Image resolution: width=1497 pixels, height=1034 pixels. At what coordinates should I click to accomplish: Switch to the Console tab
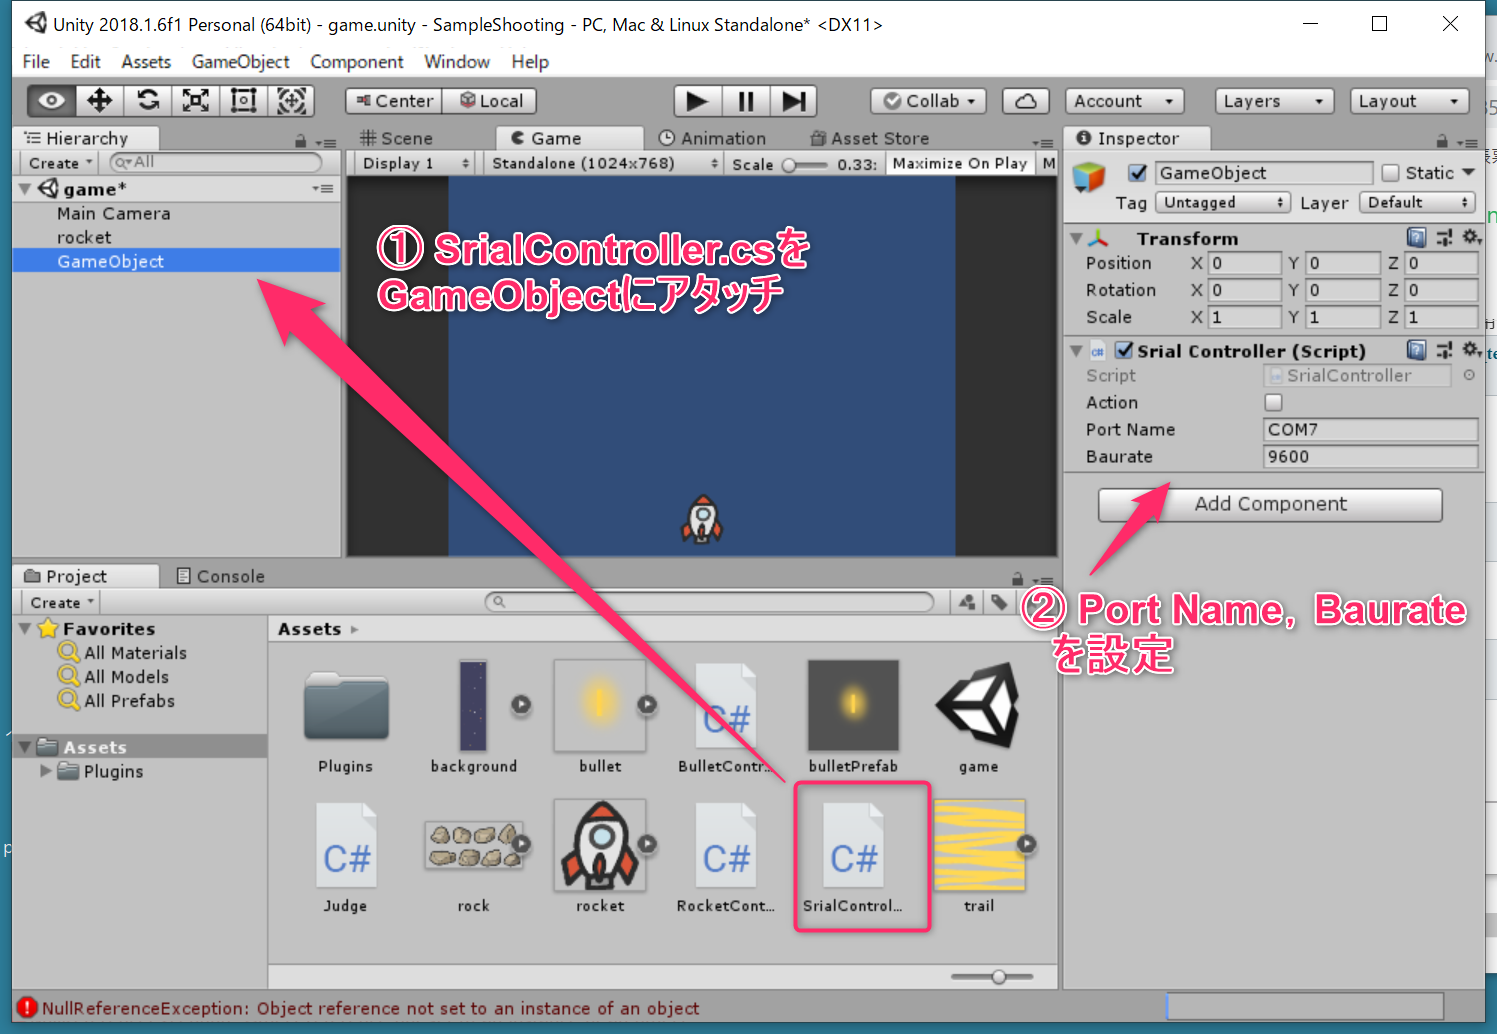pyautogui.click(x=221, y=576)
